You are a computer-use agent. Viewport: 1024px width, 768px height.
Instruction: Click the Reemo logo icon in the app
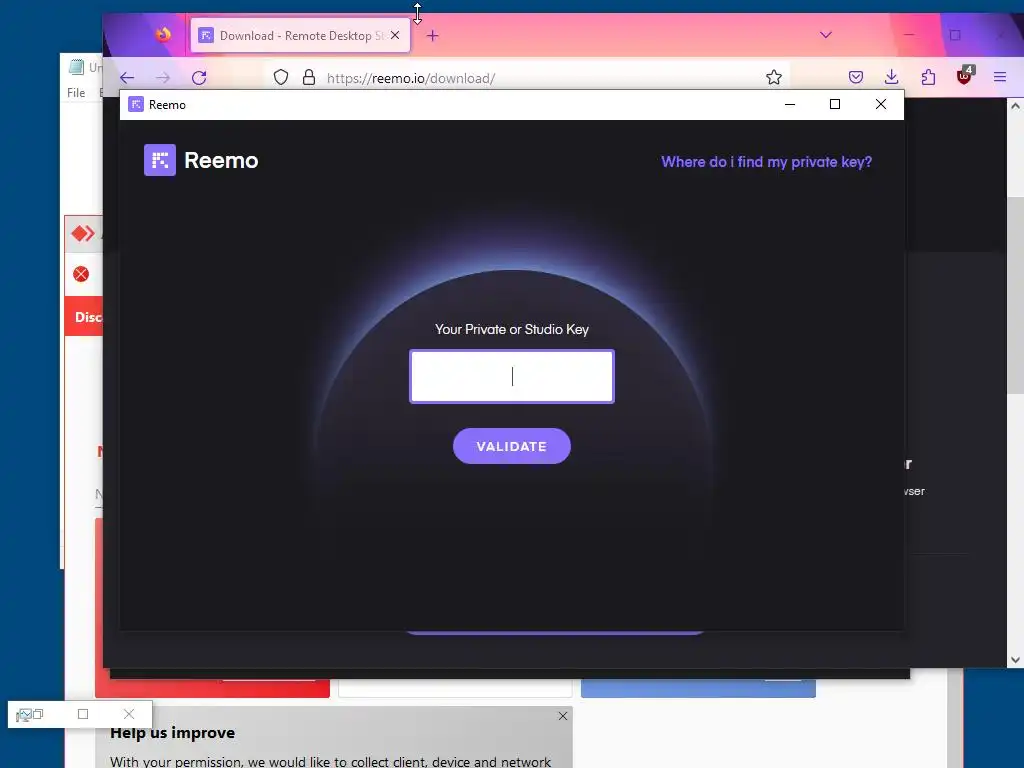click(x=159, y=160)
